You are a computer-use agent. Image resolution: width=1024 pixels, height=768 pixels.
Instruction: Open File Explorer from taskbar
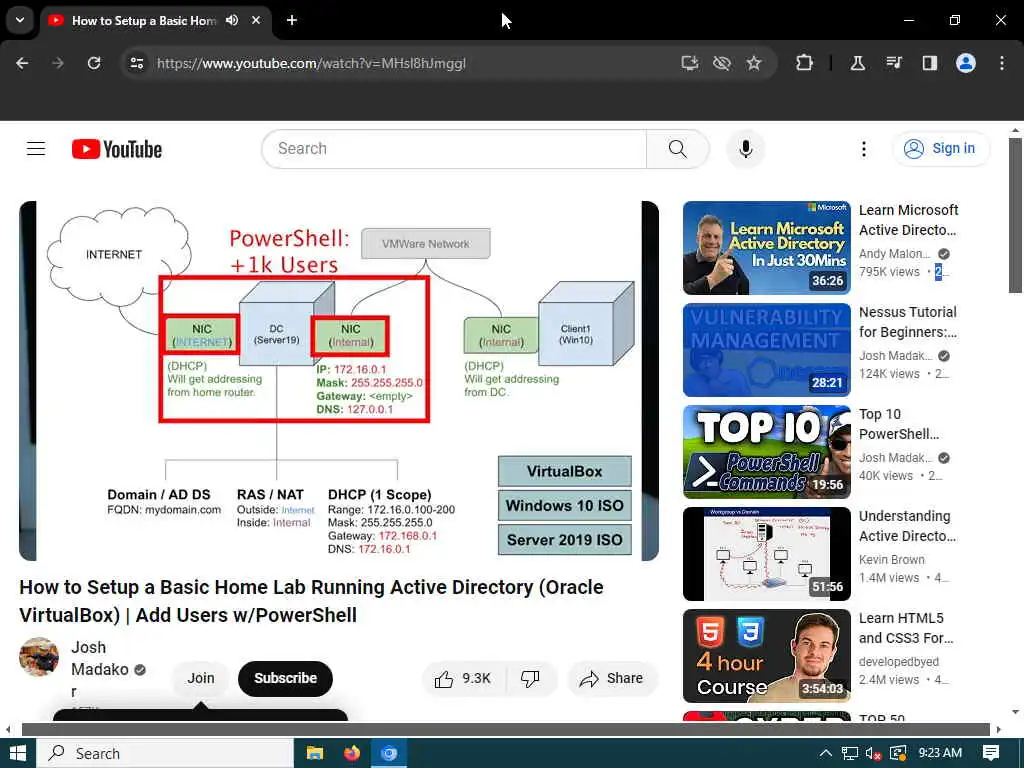click(315, 754)
